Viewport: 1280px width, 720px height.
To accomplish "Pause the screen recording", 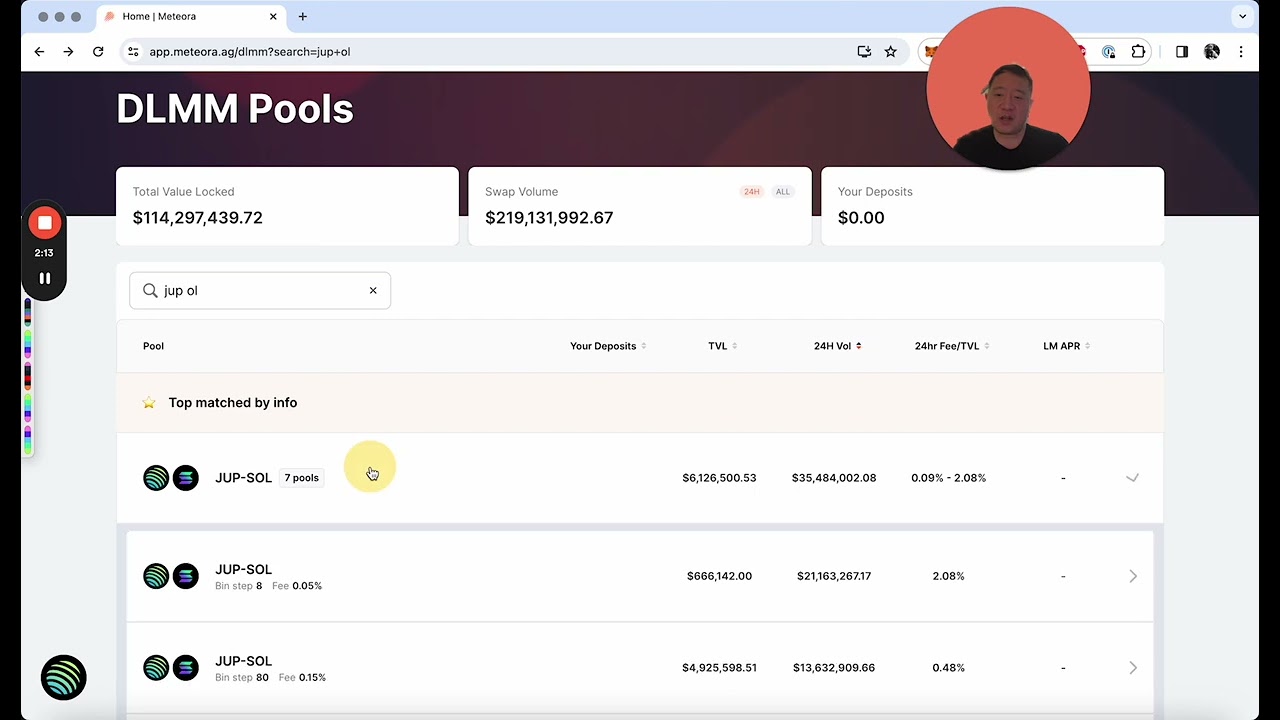I will (x=44, y=278).
